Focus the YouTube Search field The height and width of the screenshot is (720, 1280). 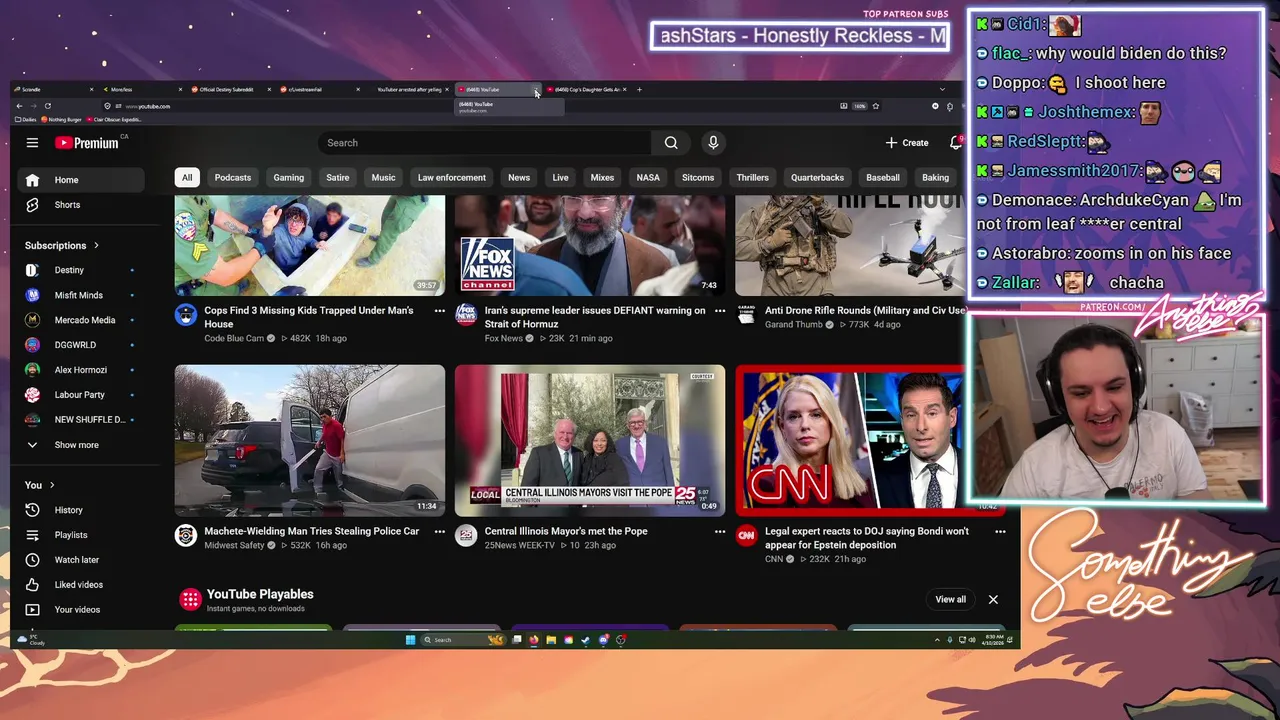[x=485, y=143]
